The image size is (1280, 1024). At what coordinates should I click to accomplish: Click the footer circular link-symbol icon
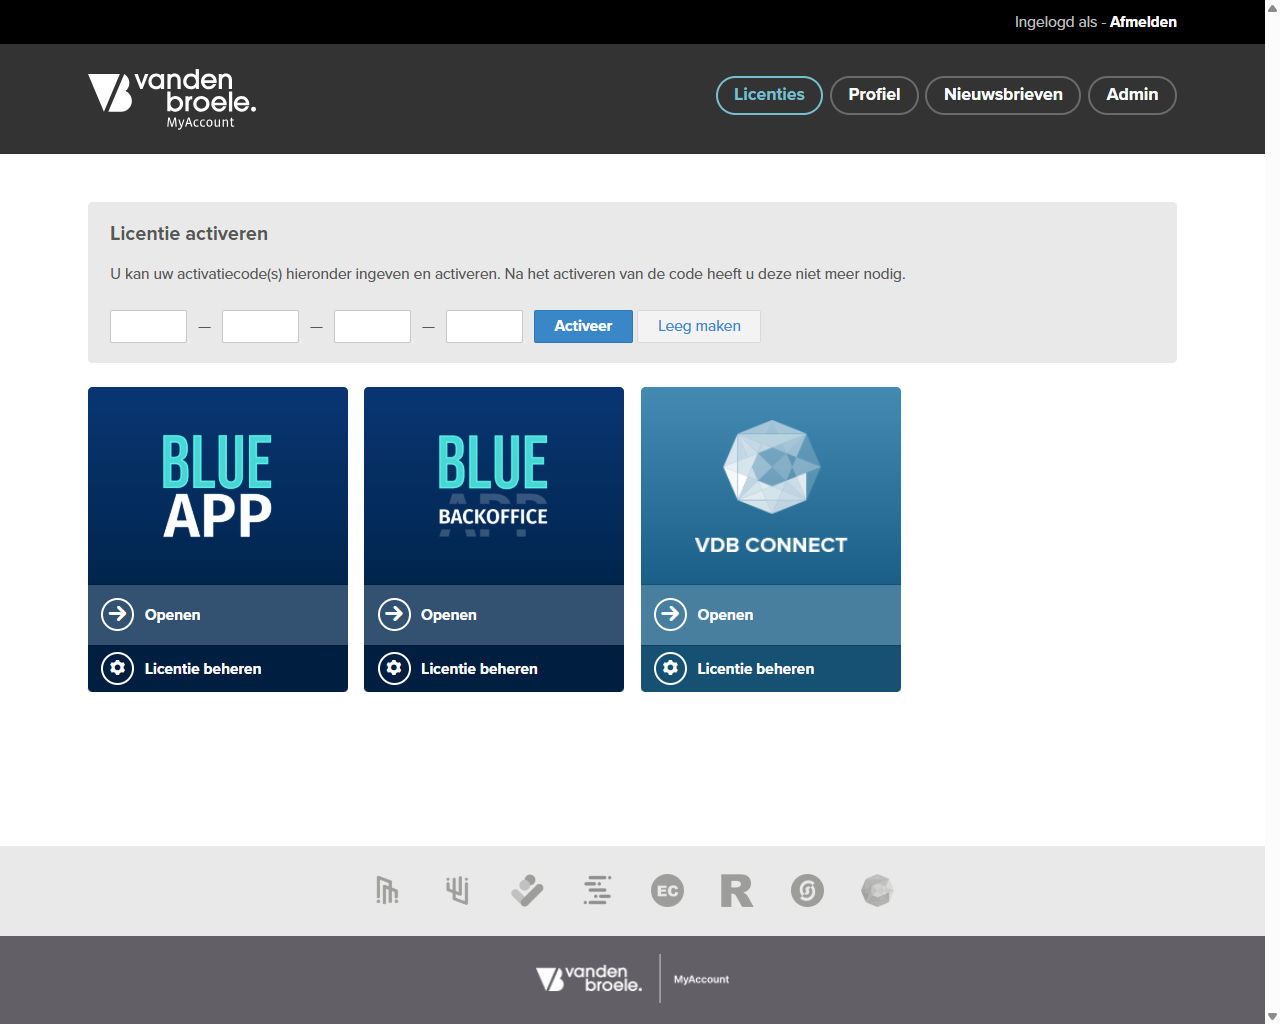tap(807, 890)
